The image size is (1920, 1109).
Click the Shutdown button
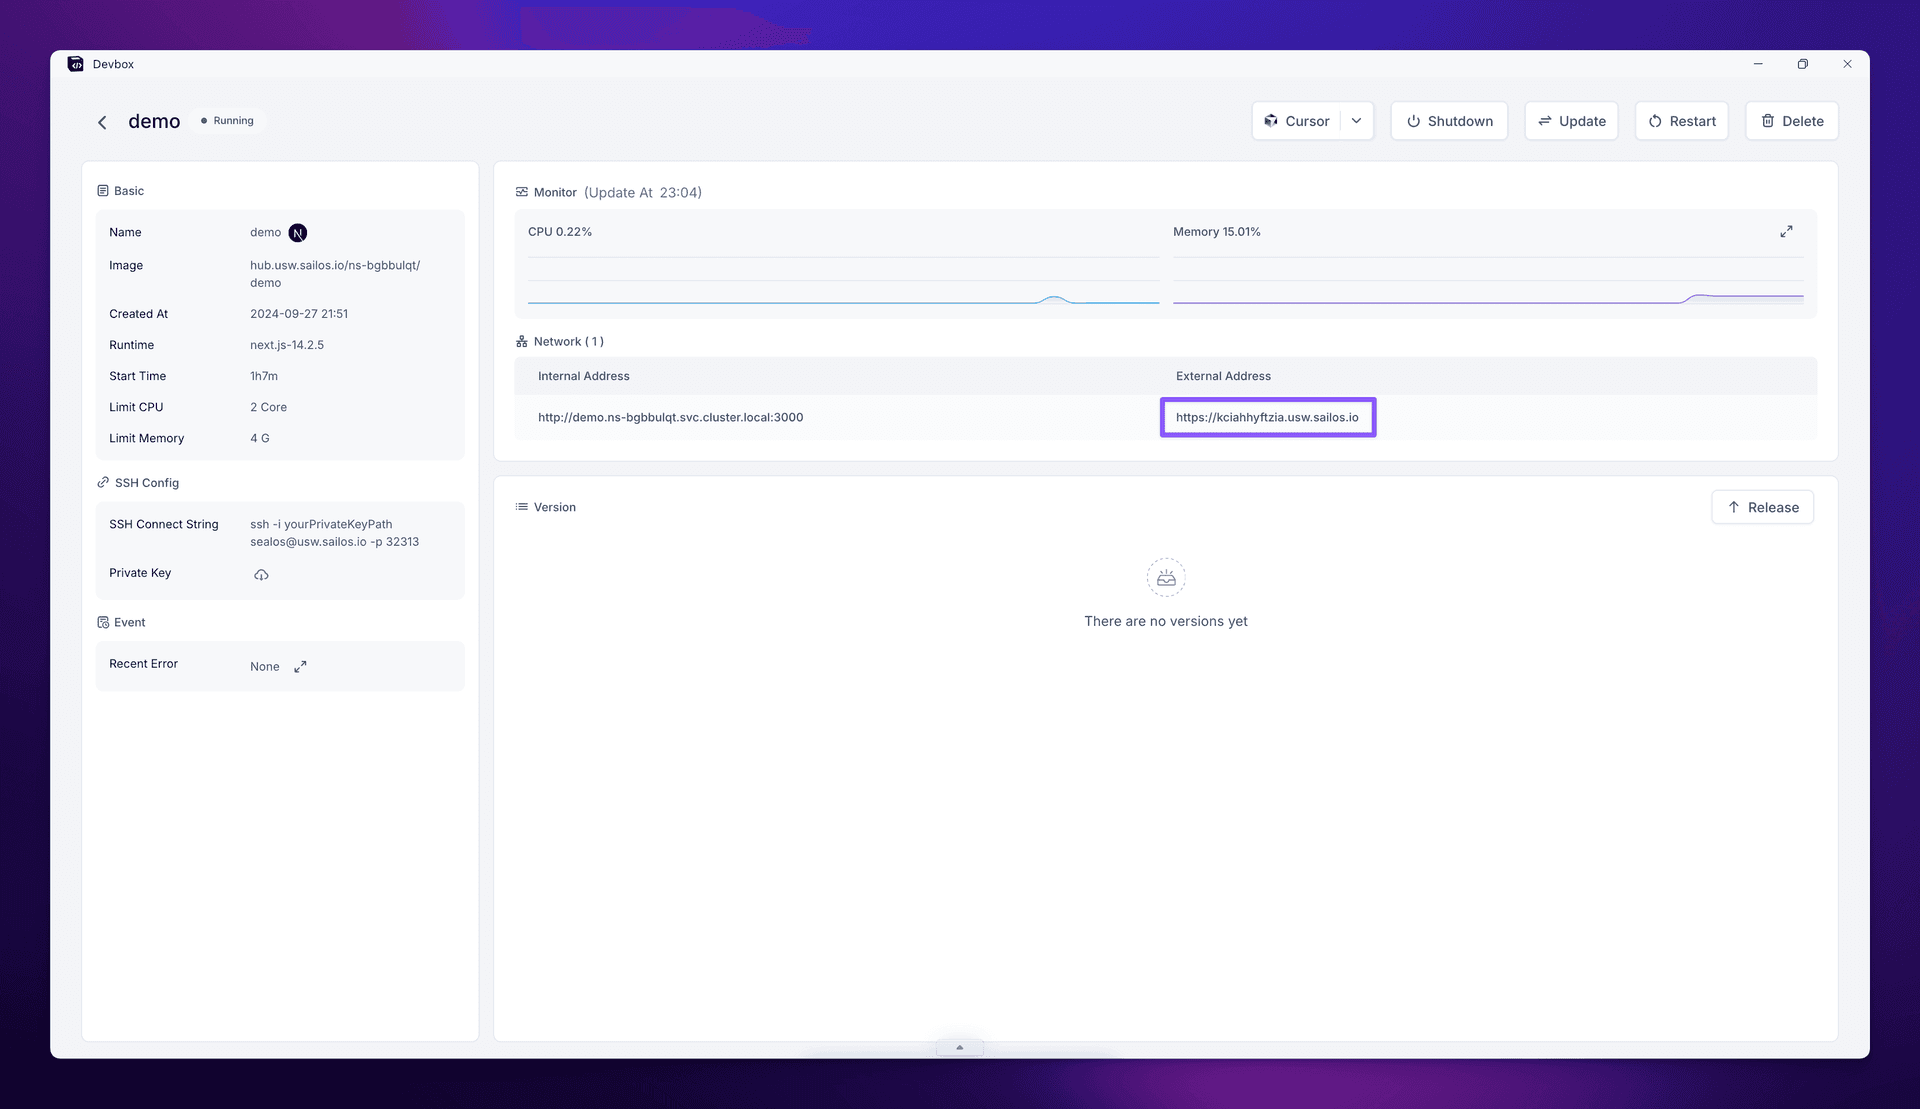(x=1449, y=120)
